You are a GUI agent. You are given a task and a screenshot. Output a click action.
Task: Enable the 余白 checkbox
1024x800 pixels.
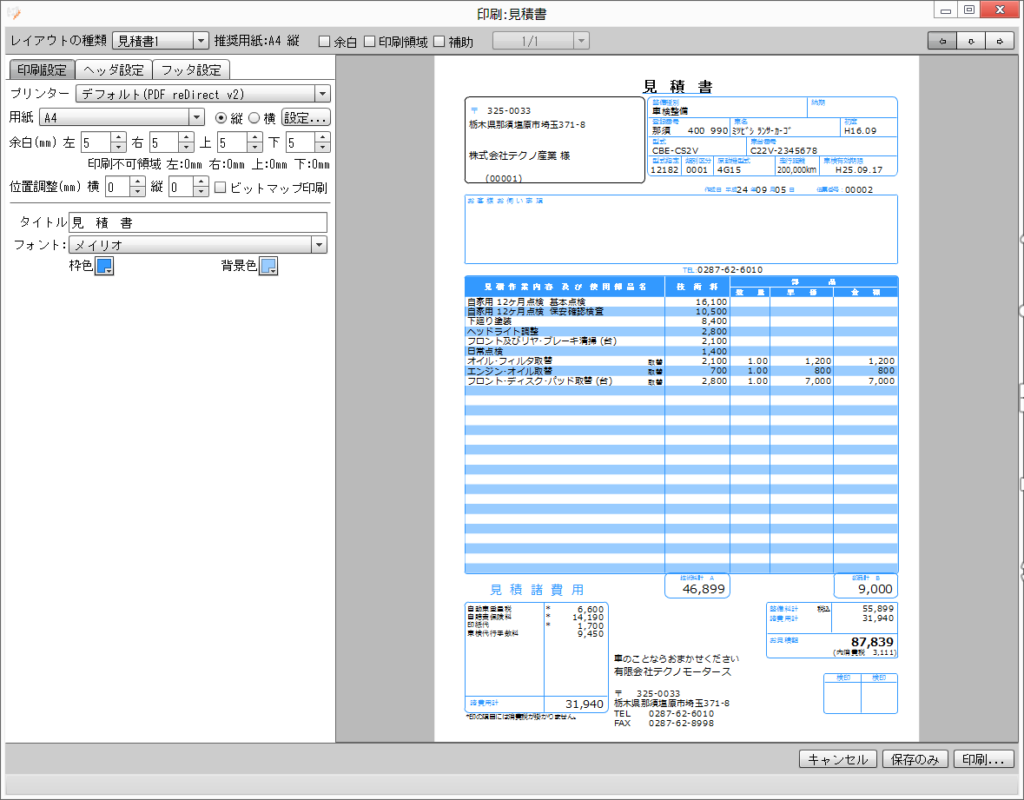[x=324, y=42]
